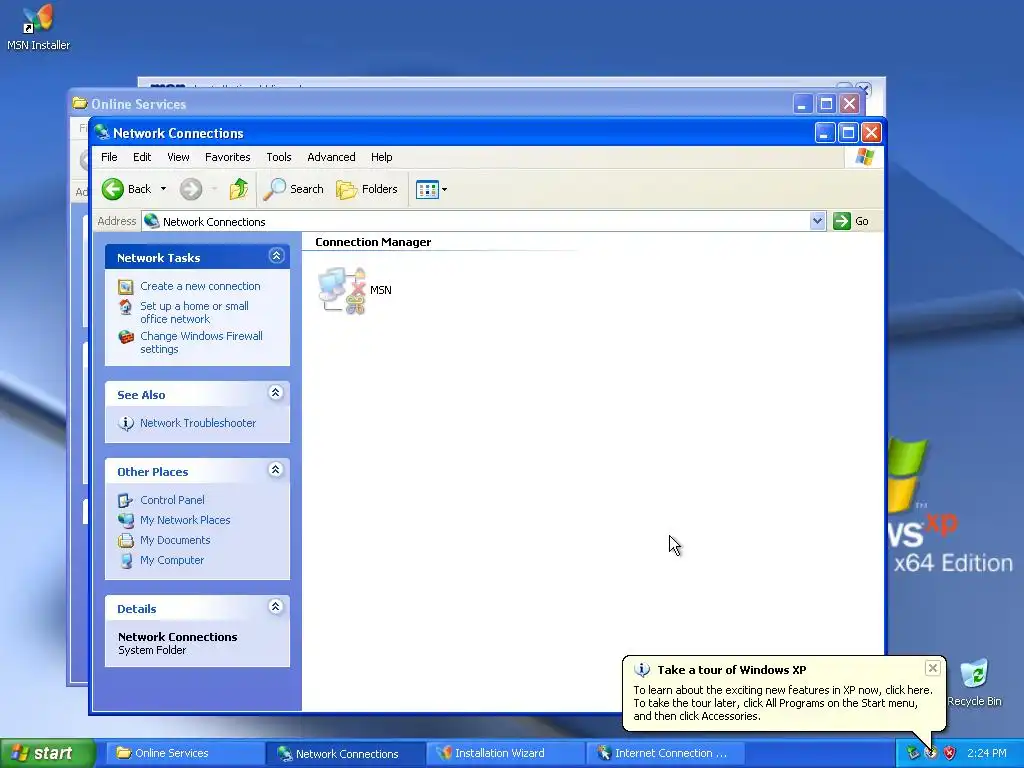The width and height of the screenshot is (1024, 768).
Task: Click the greyed Forward arrow button
Action: click(x=191, y=189)
